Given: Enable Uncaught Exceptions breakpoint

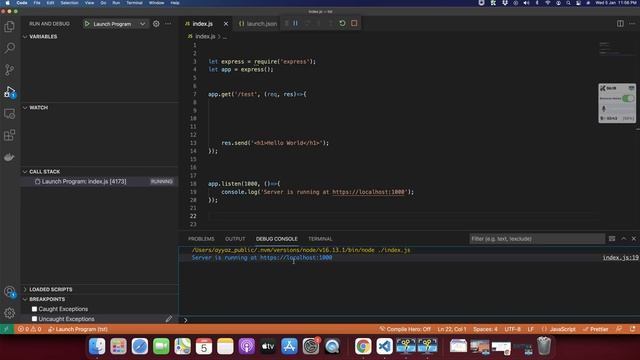Looking at the screenshot, I should click(x=34, y=319).
